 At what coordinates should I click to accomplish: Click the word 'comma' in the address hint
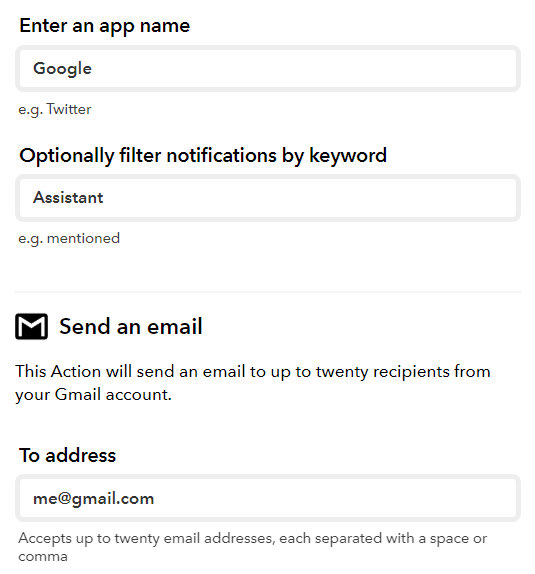point(43,557)
